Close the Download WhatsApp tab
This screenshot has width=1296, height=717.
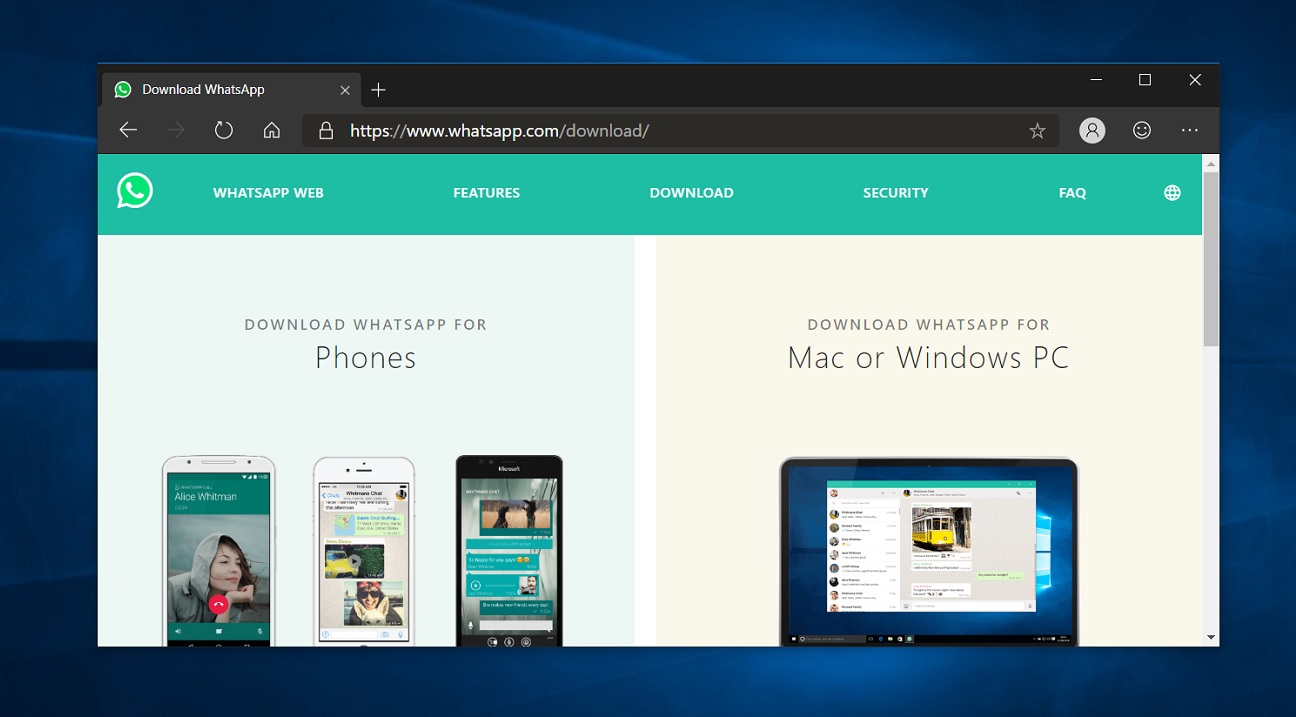(x=345, y=90)
